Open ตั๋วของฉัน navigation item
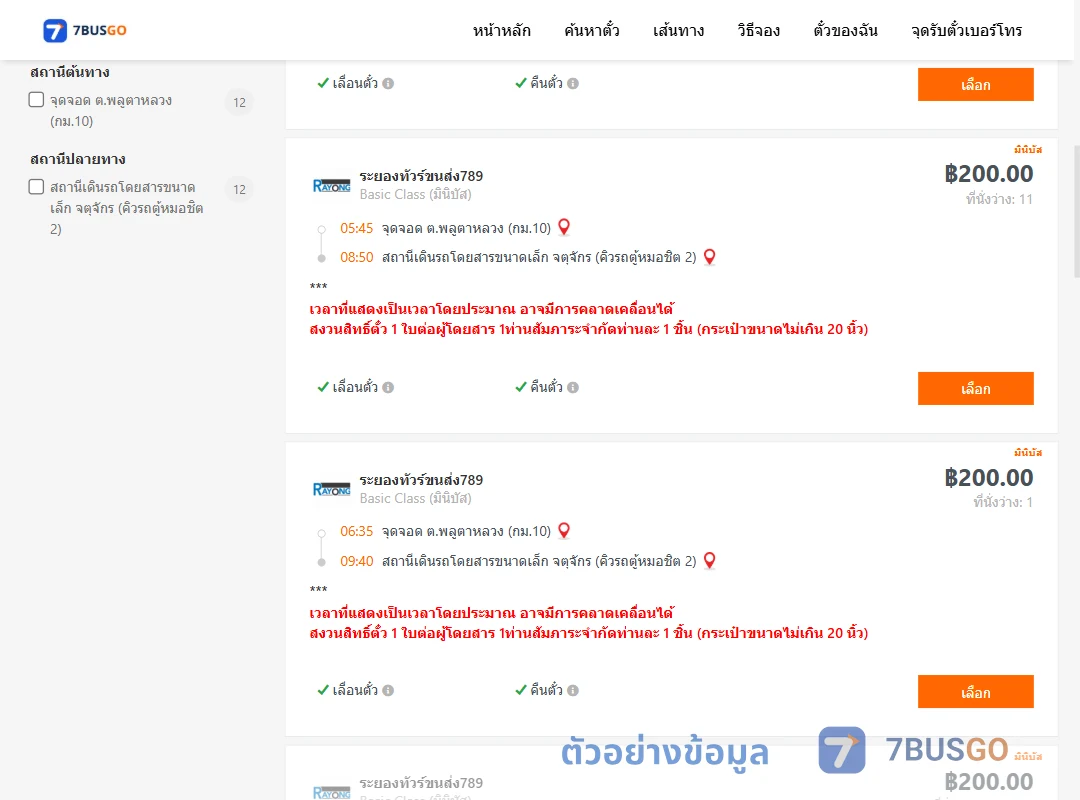The height and width of the screenshot is (800, 1080). coord(845,30)
